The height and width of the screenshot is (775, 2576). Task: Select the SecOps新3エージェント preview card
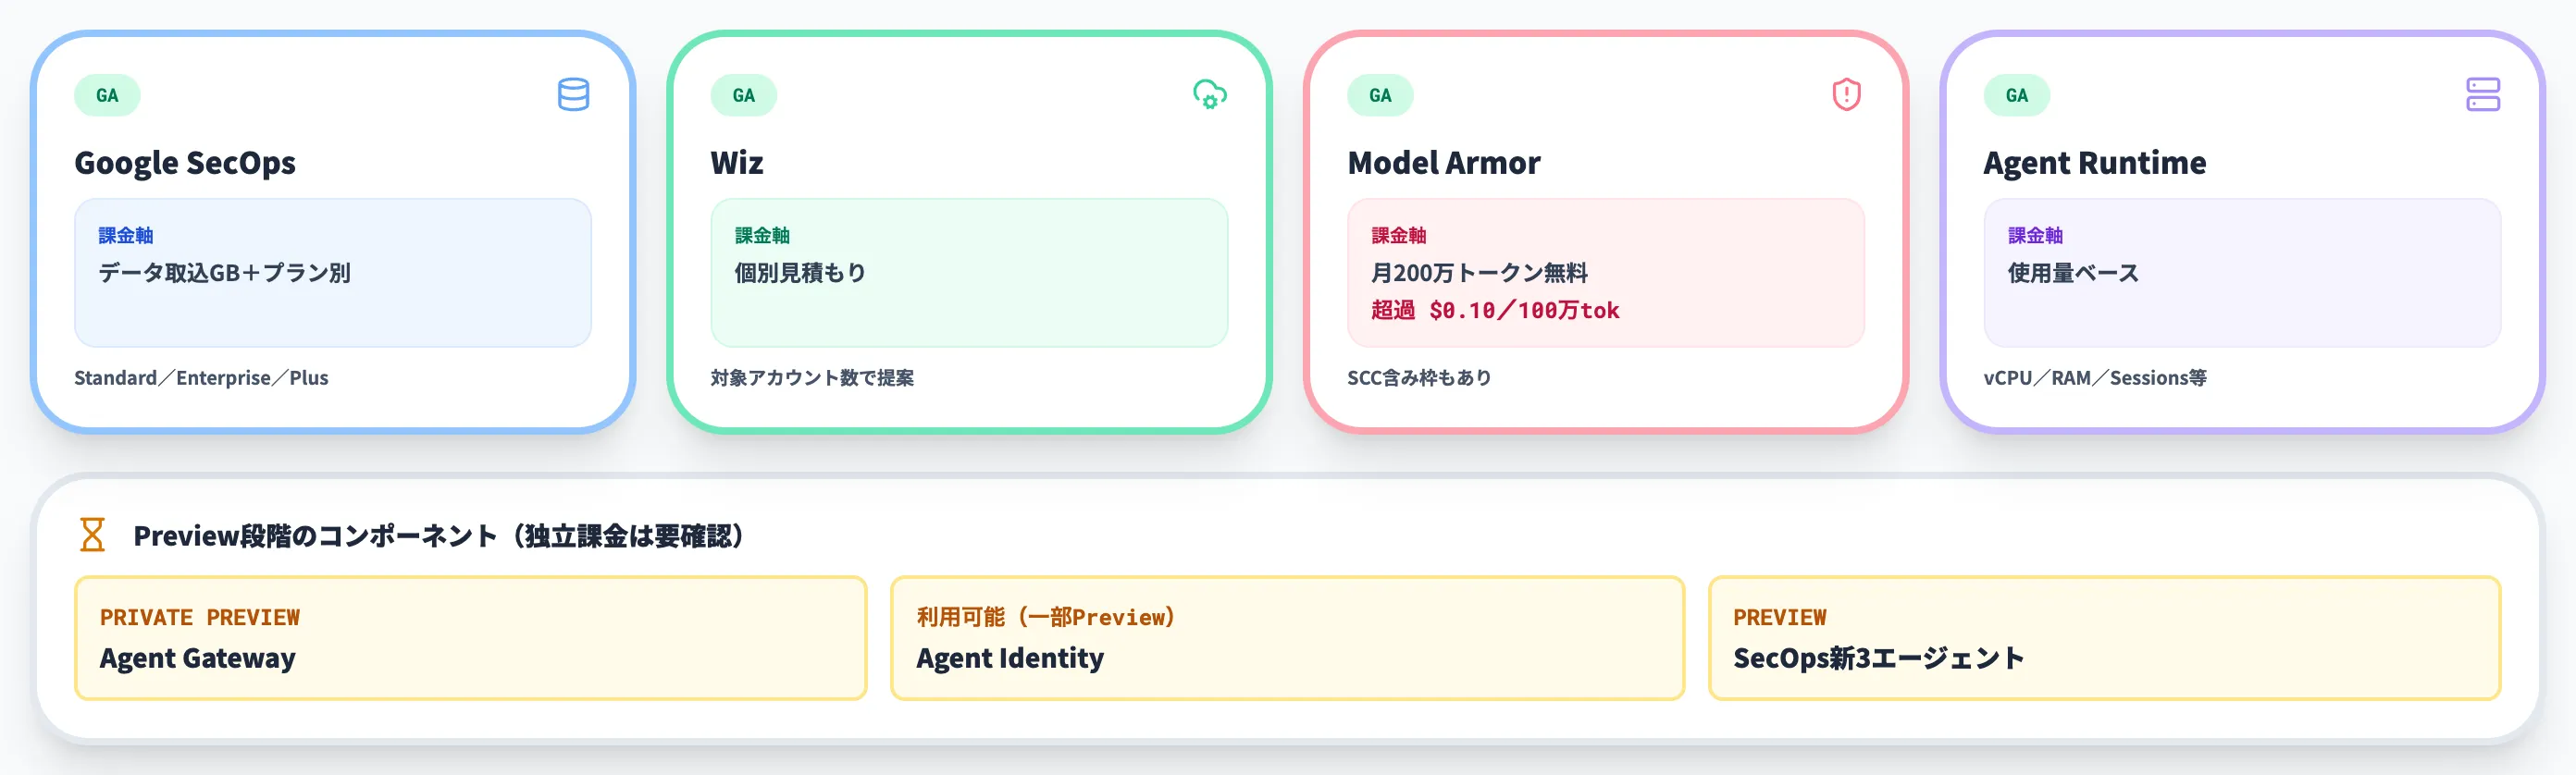(x=2104, y=638)
